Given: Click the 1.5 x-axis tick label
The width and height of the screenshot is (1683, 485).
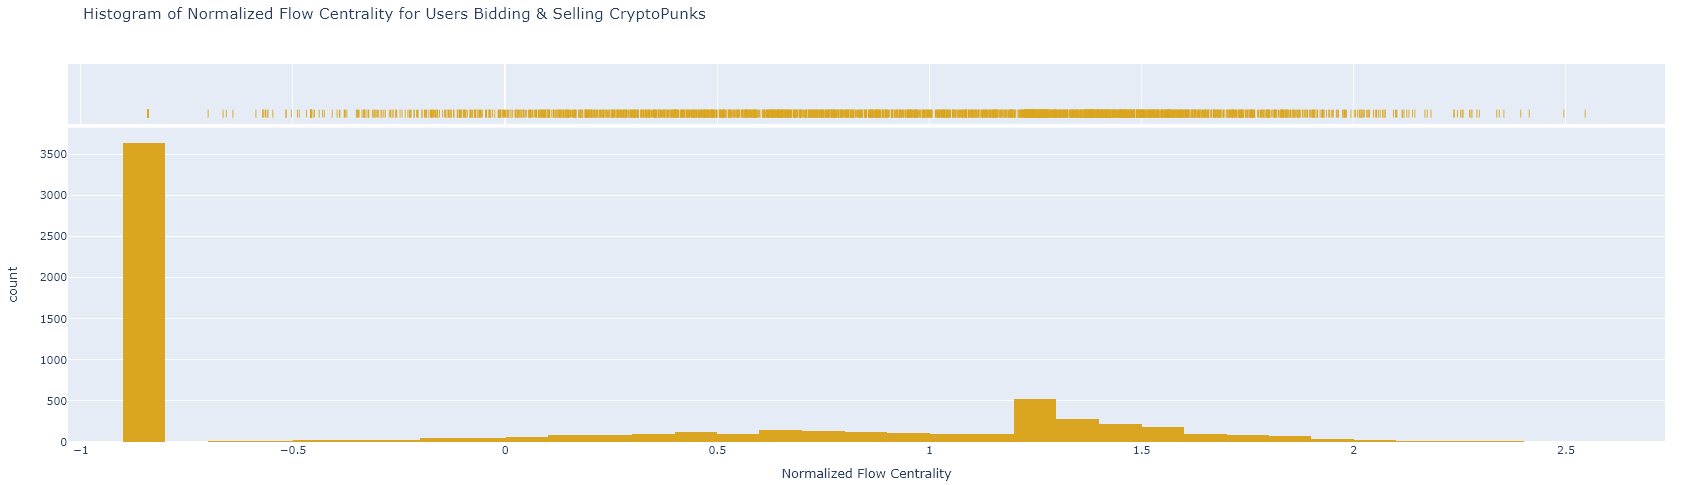Looking at the screenshot, I should [1141, 451].
